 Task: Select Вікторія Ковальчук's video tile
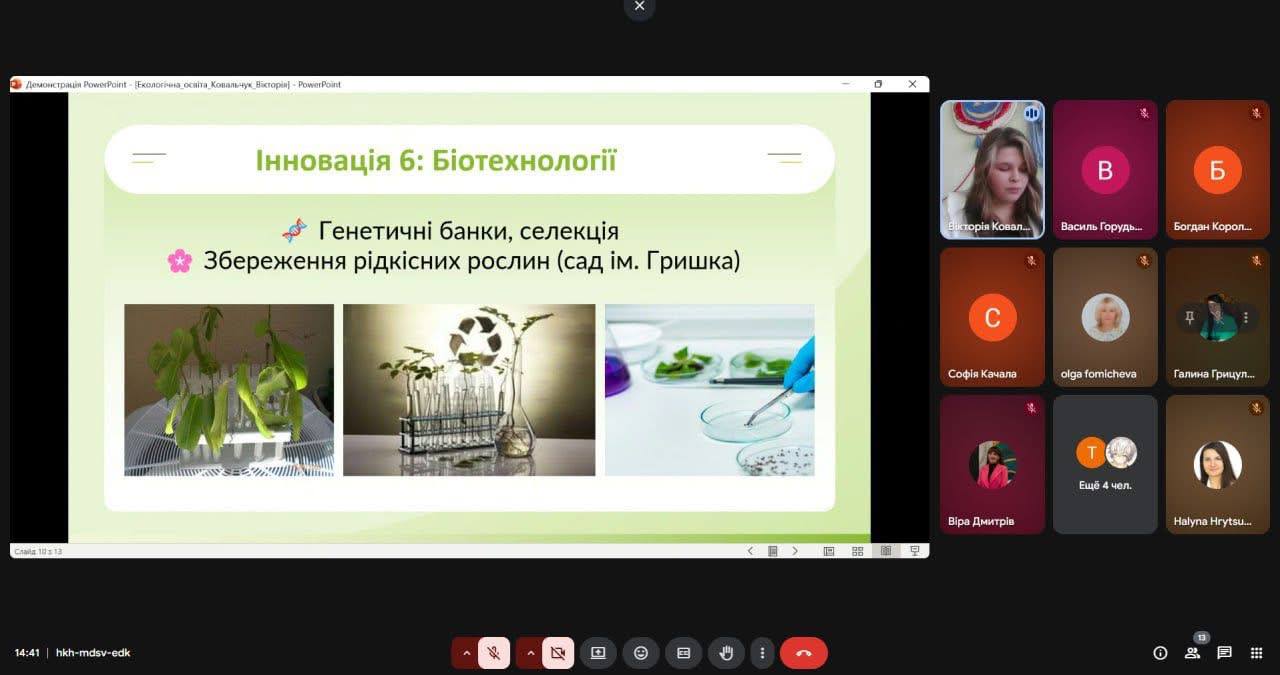992,169
